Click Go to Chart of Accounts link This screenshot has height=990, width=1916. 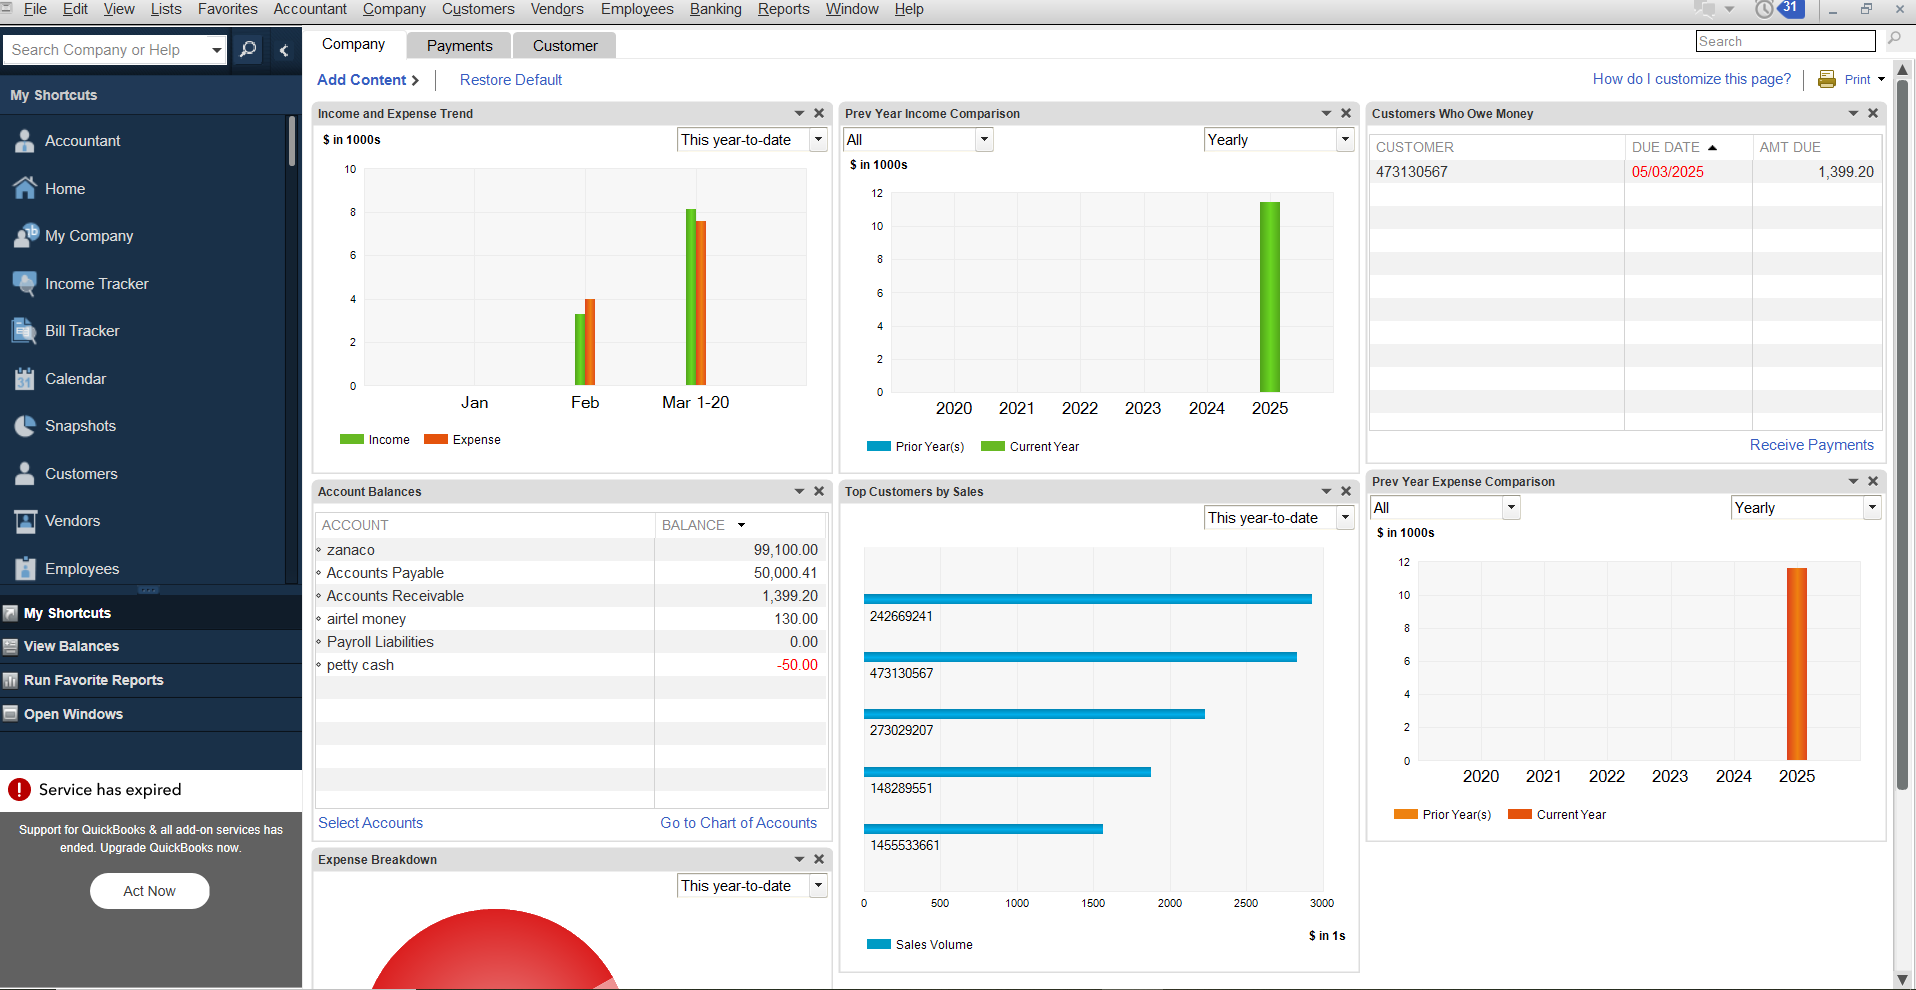pyautogui.click(x=738, y=823)
